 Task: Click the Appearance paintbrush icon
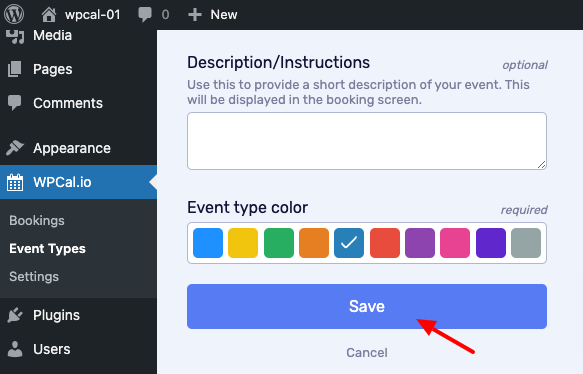pos(15,148)
